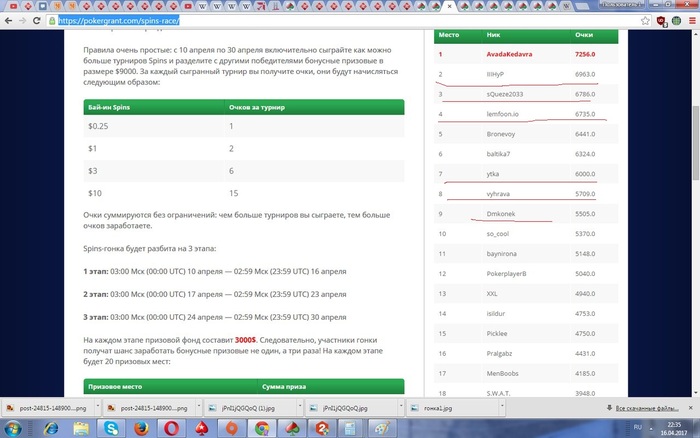The image size is (700, 438).
Task: Open the orange Origin taskbar icon
Action: pyautogui.click(x=232, y=429)
